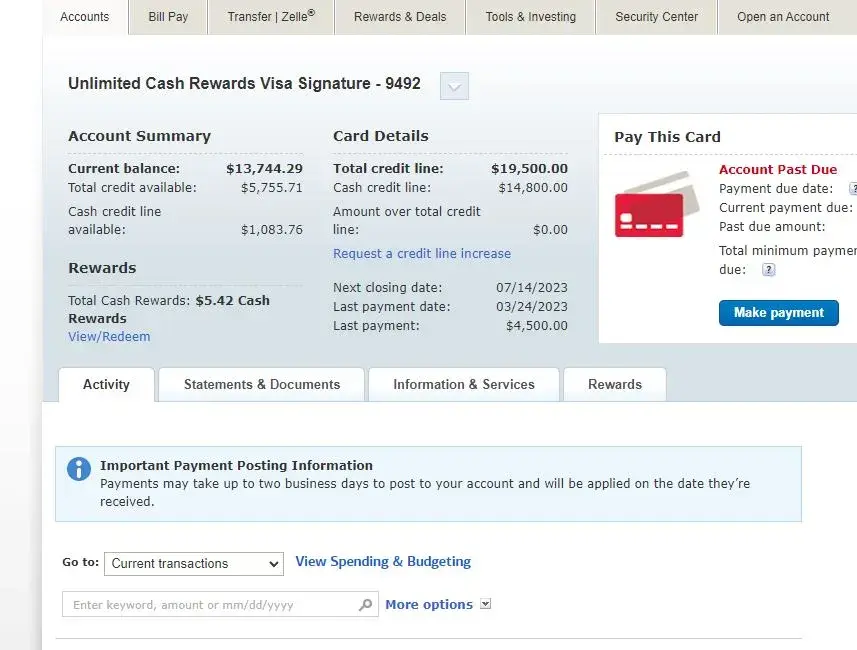Click Request a credit line increase link
The width and height of the screenshot is (857, 650).
pyautogui.click(x=422, y=254)
